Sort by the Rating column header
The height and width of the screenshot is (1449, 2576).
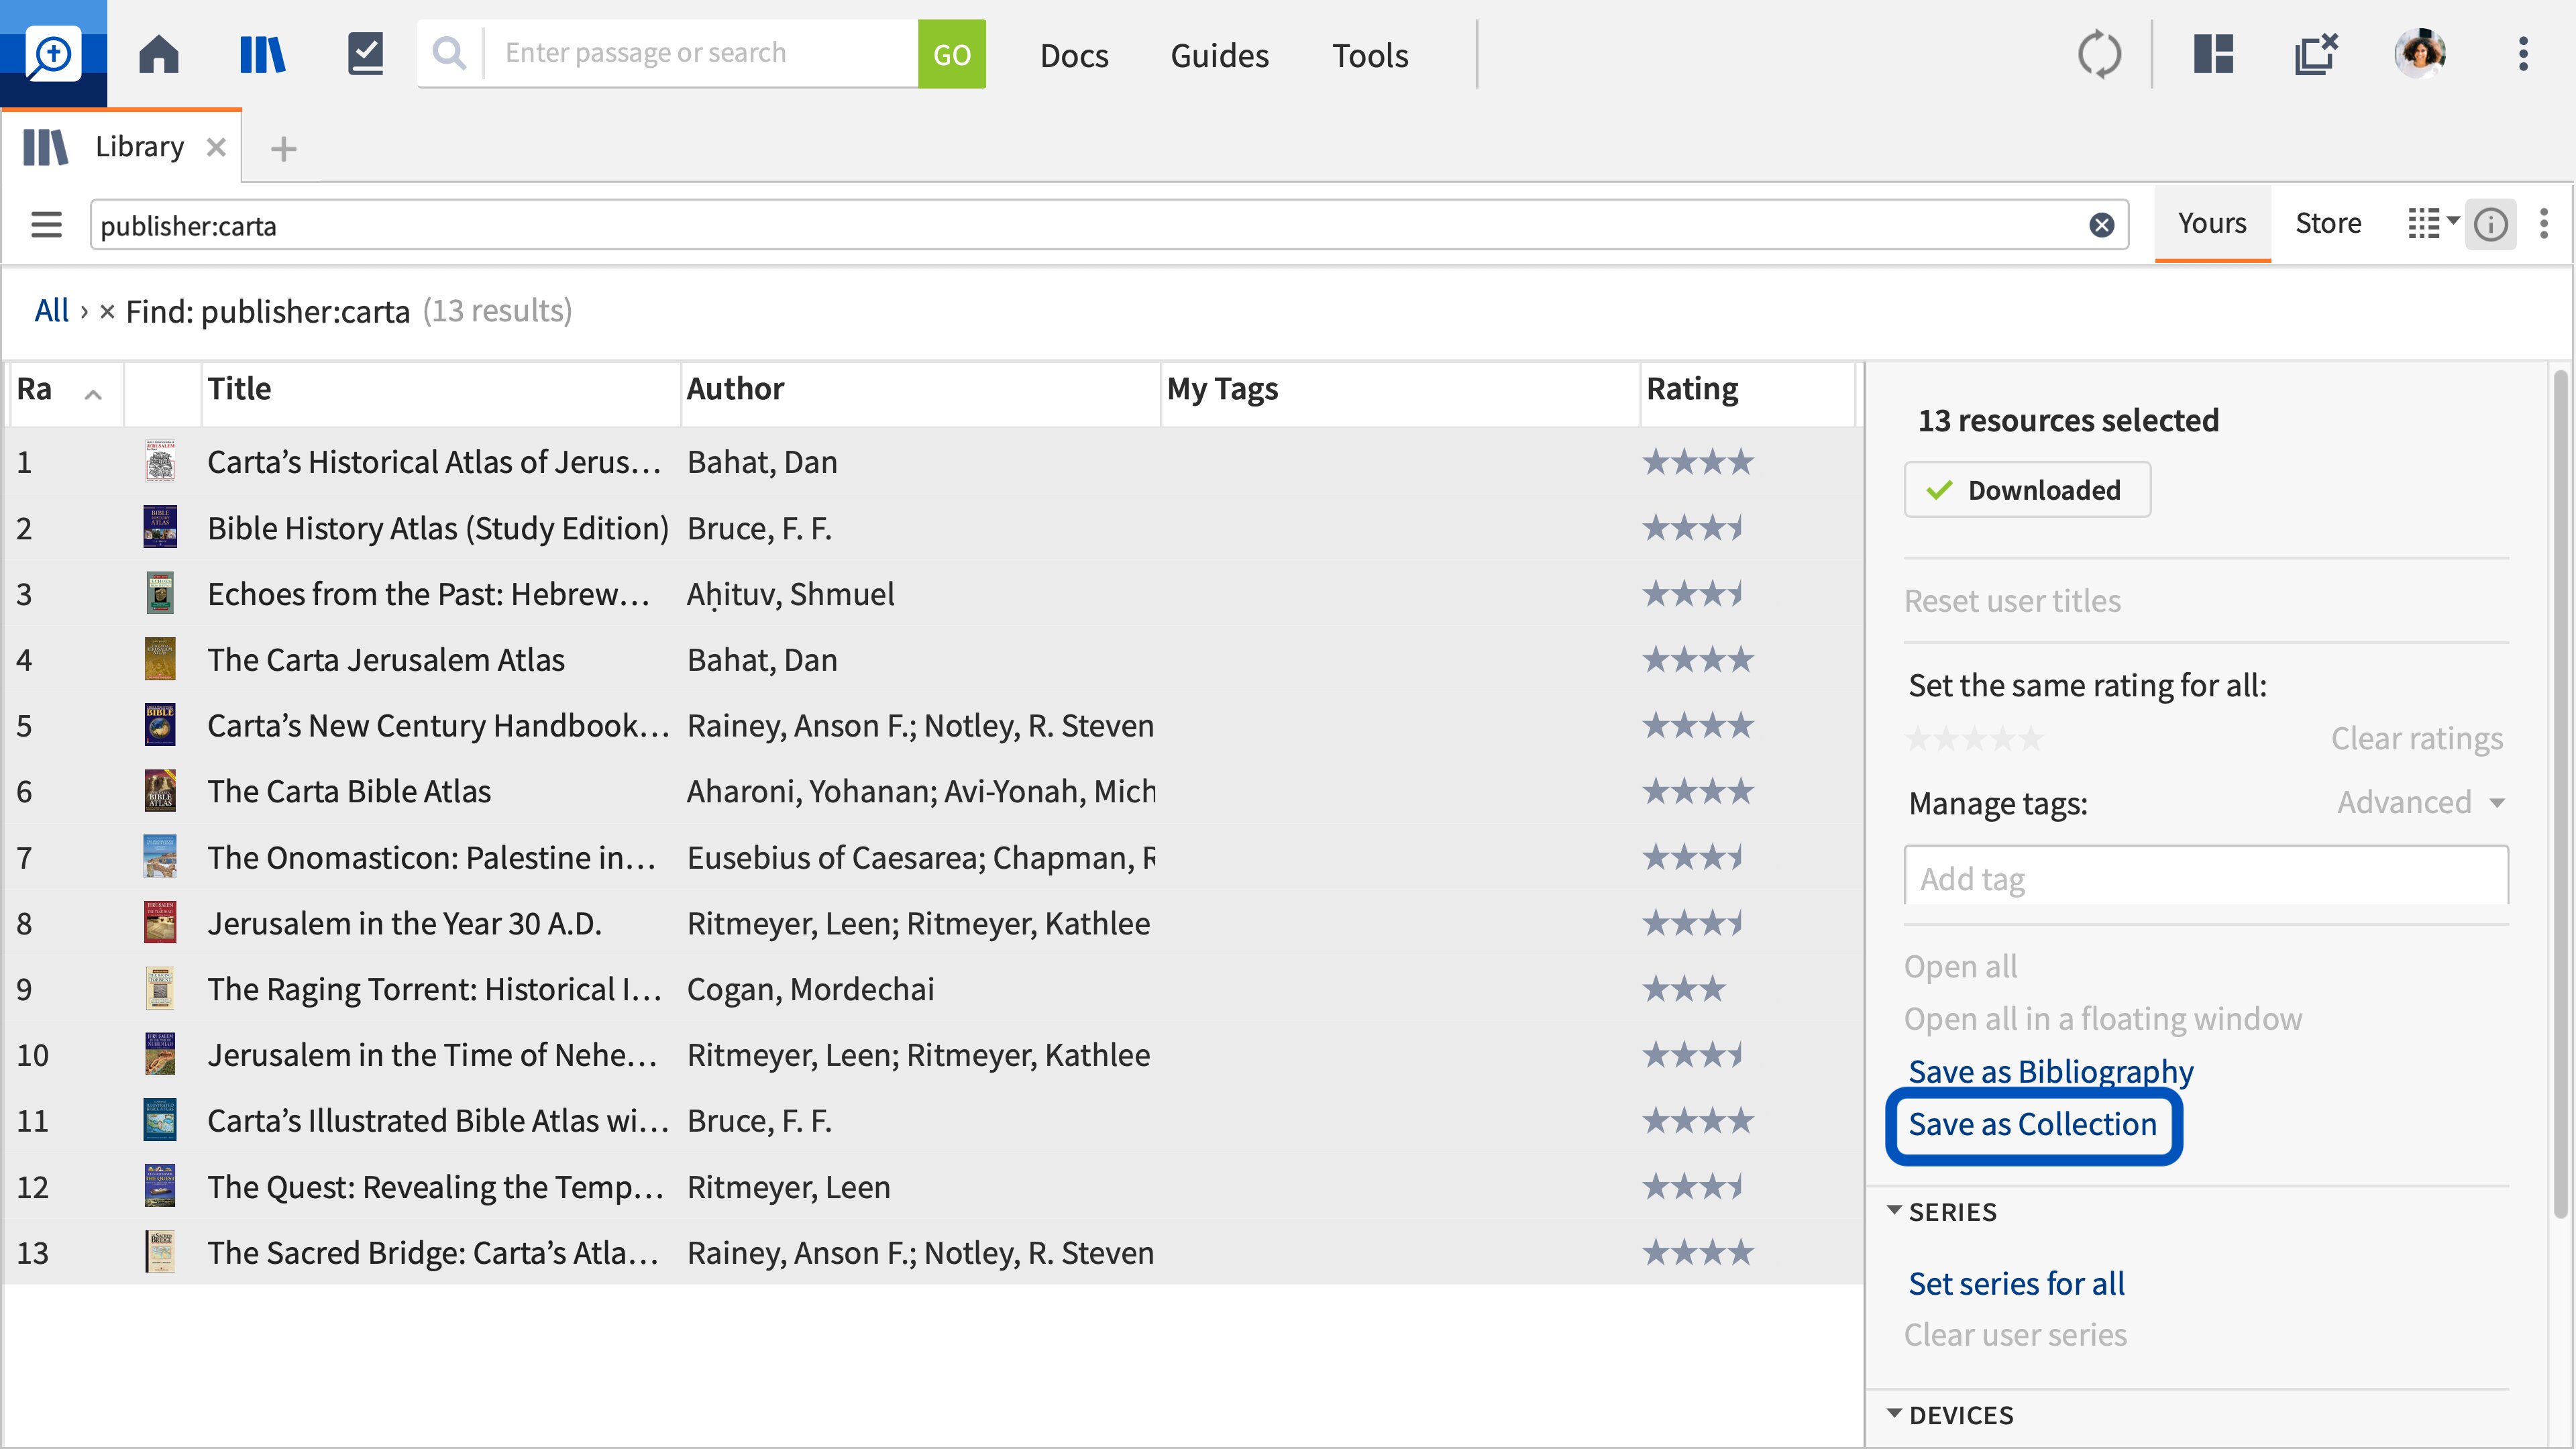(x=1748, y=390)
